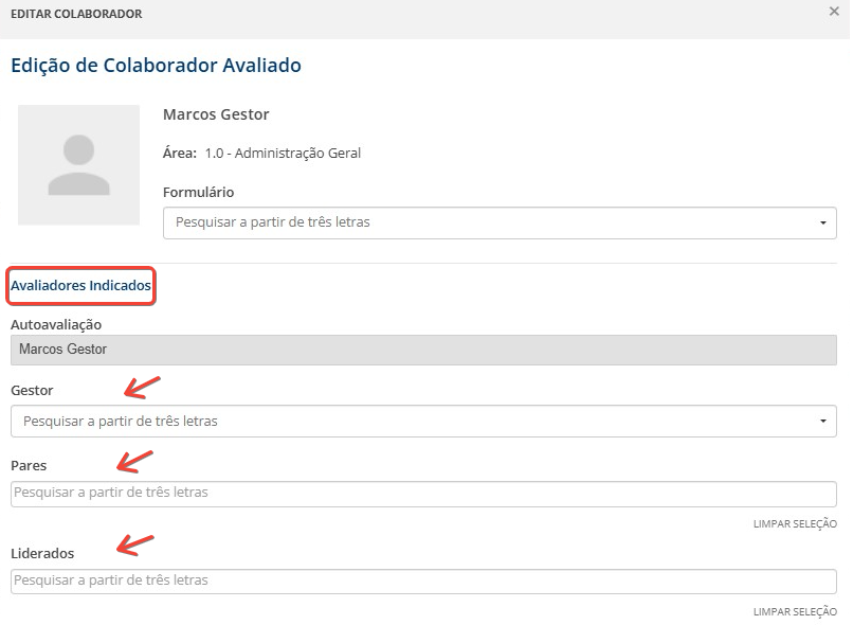Close the Editar Colaborador dialog

pos(834,12)
